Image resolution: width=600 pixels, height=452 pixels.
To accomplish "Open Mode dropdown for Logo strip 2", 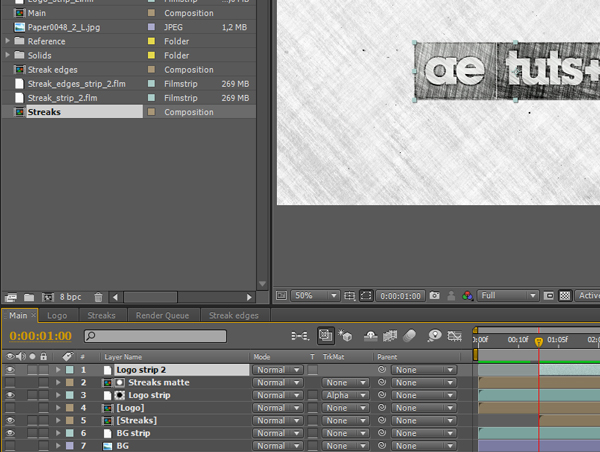I will click(277, 370).
